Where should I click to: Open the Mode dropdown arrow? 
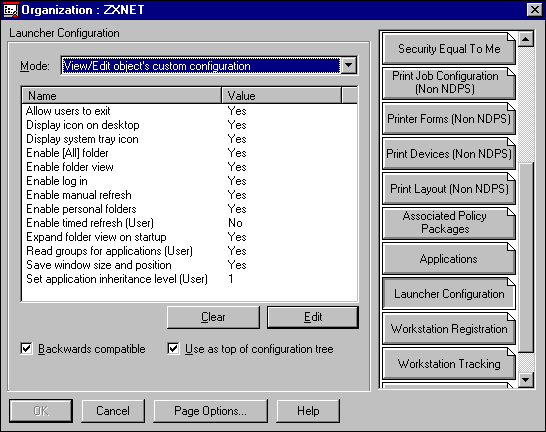coord(349,65)
